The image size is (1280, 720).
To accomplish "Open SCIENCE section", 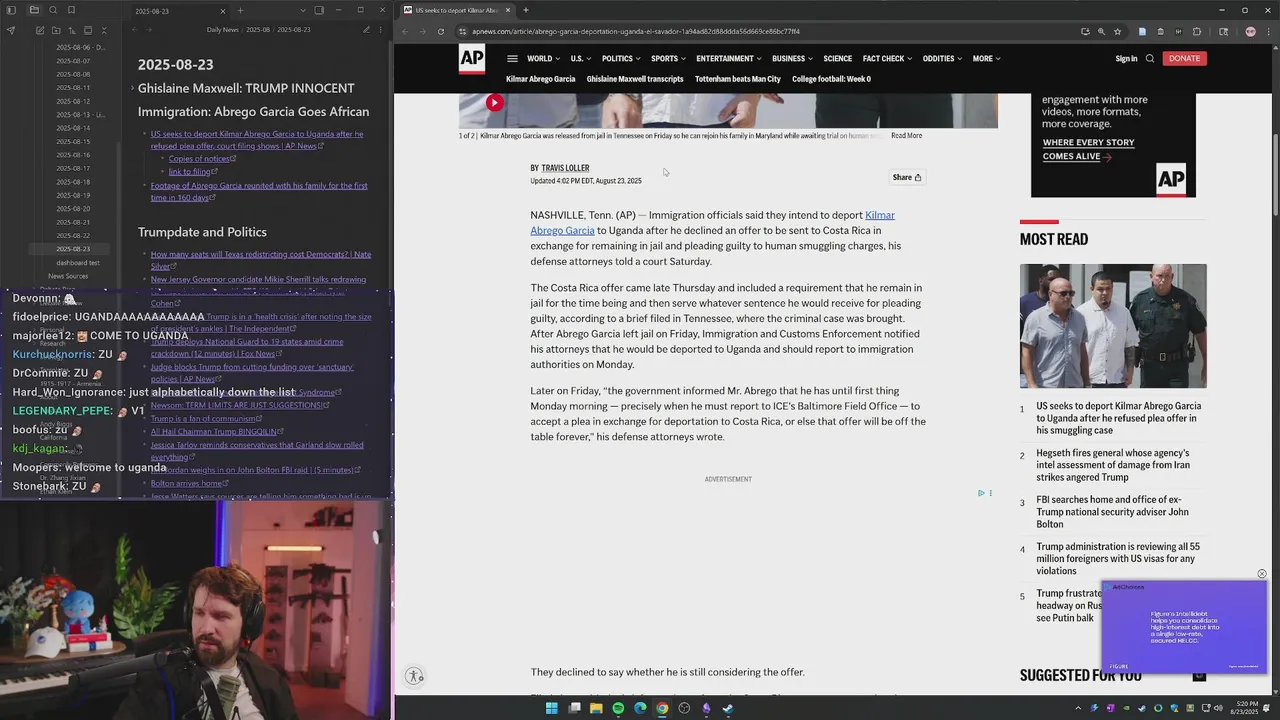I will (837, 59).
